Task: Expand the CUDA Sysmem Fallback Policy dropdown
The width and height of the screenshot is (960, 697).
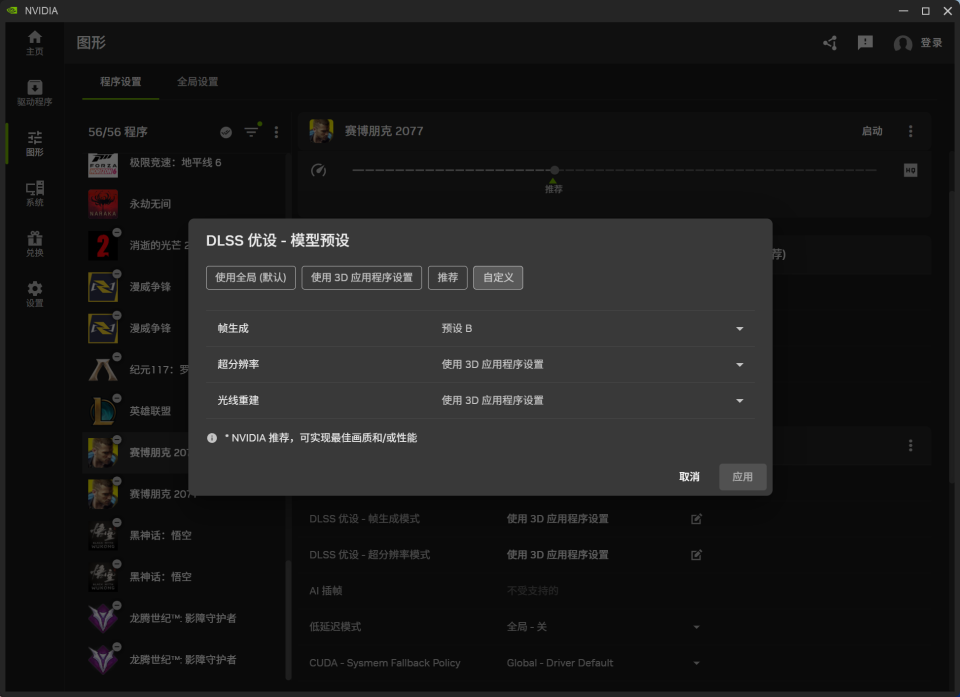Action: click(696, 663)
